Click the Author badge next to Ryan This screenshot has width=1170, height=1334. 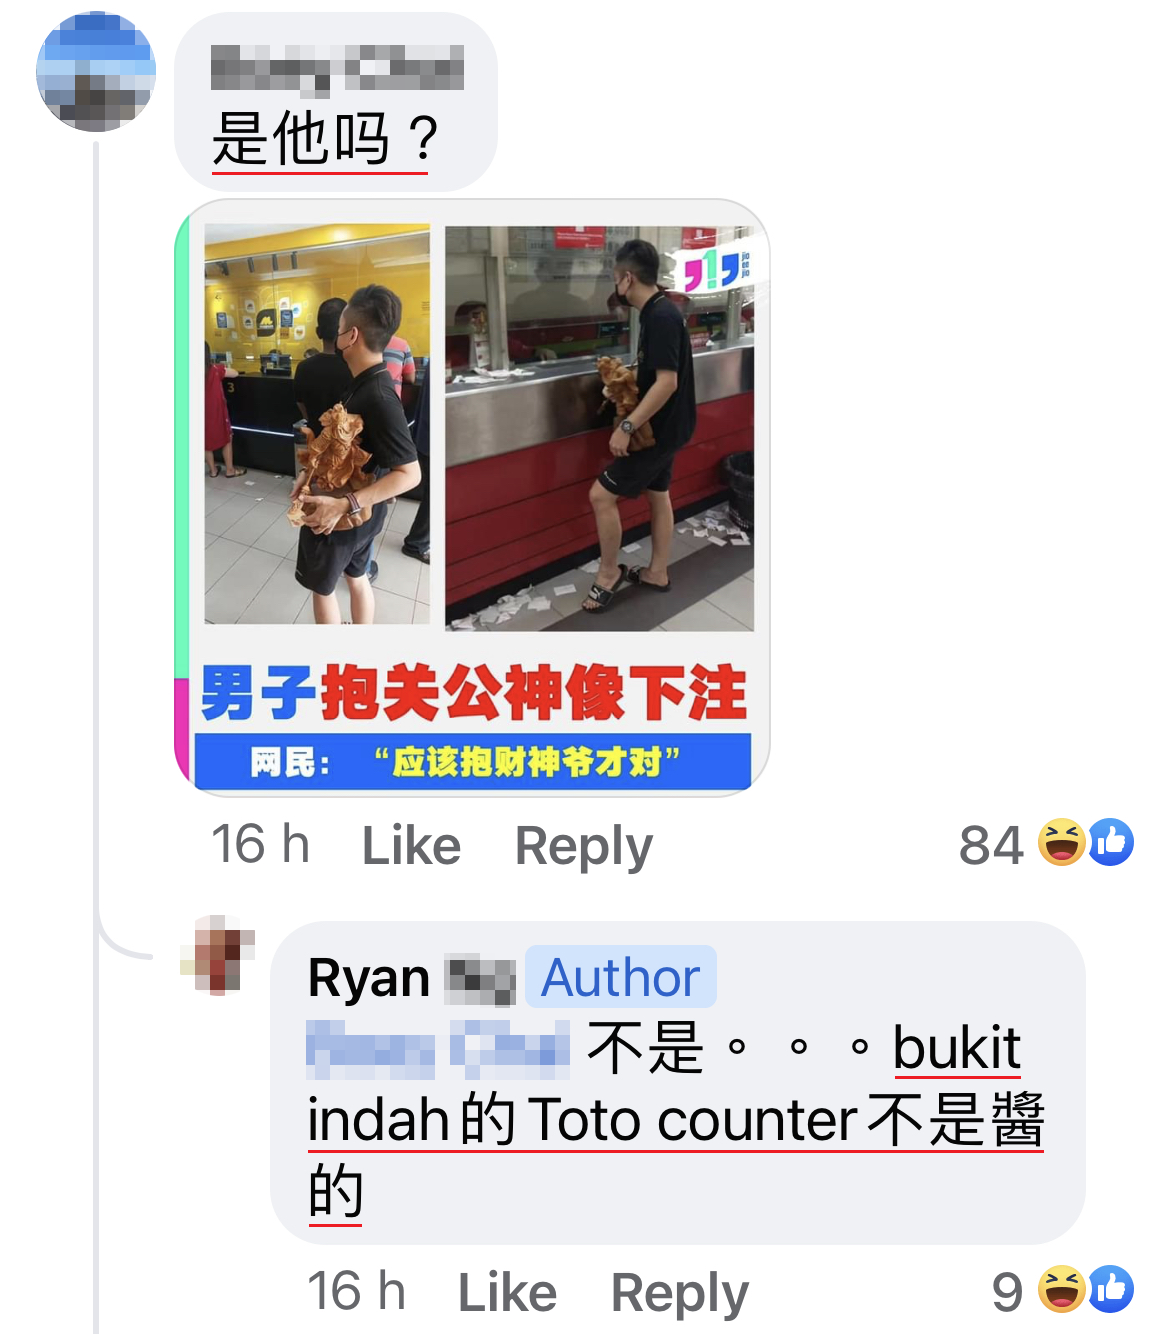coord(620,977)
